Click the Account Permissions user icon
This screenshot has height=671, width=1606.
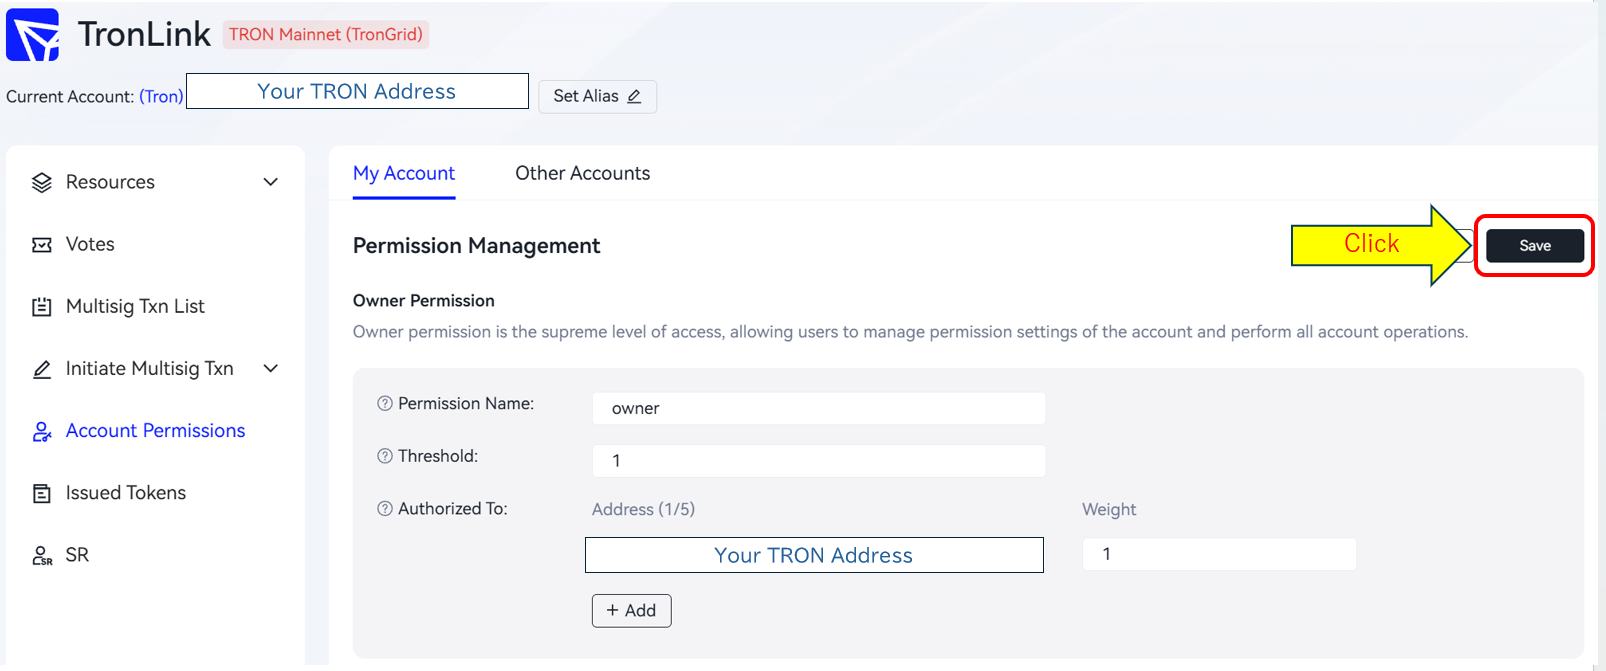42,431
